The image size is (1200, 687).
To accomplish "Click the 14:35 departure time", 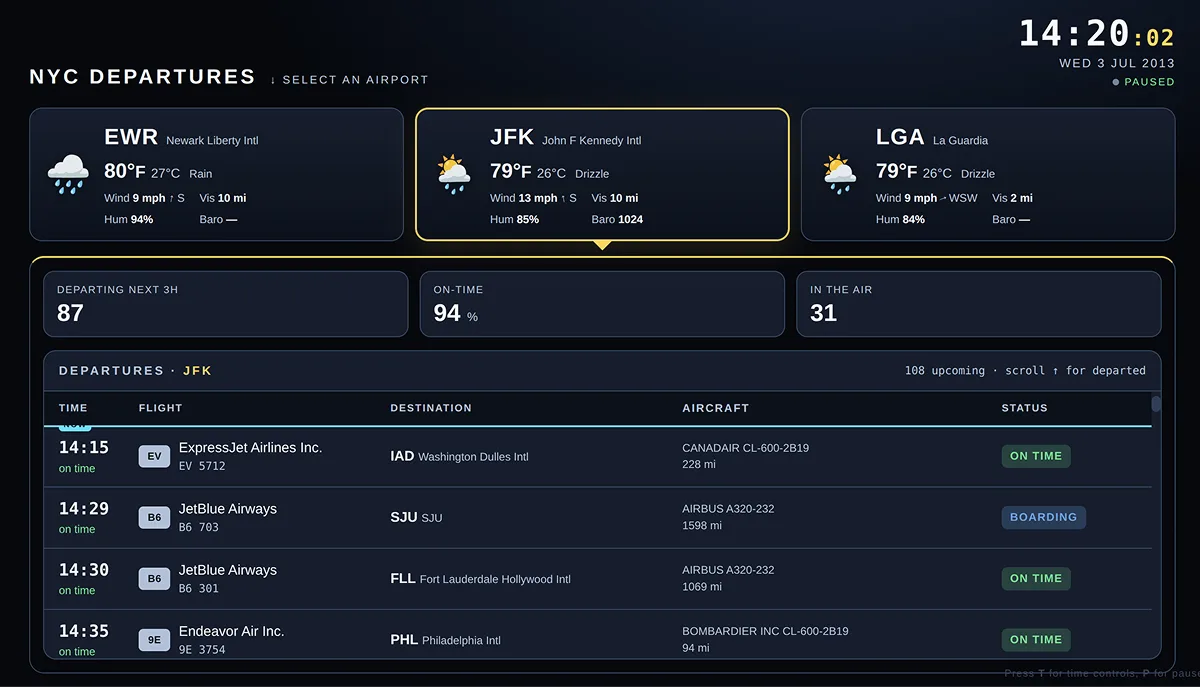I will coord(84,630).
